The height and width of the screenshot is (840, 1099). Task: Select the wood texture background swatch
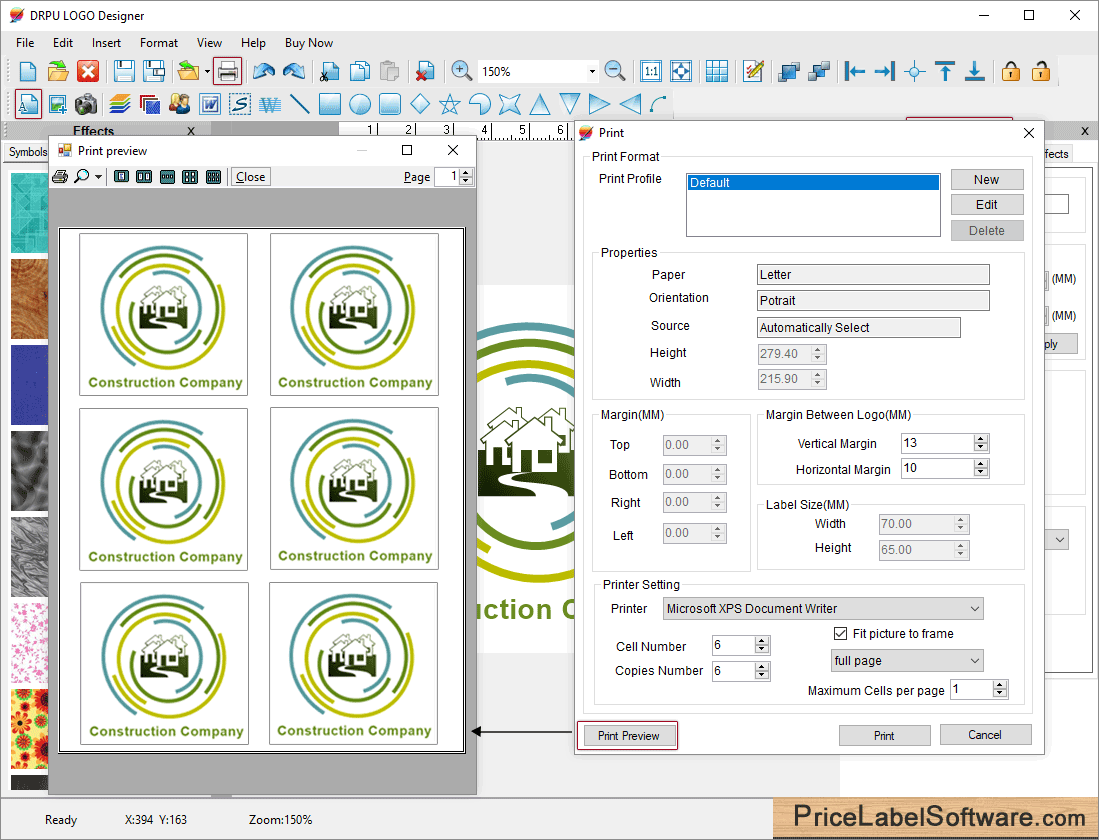tap(29, 299)
